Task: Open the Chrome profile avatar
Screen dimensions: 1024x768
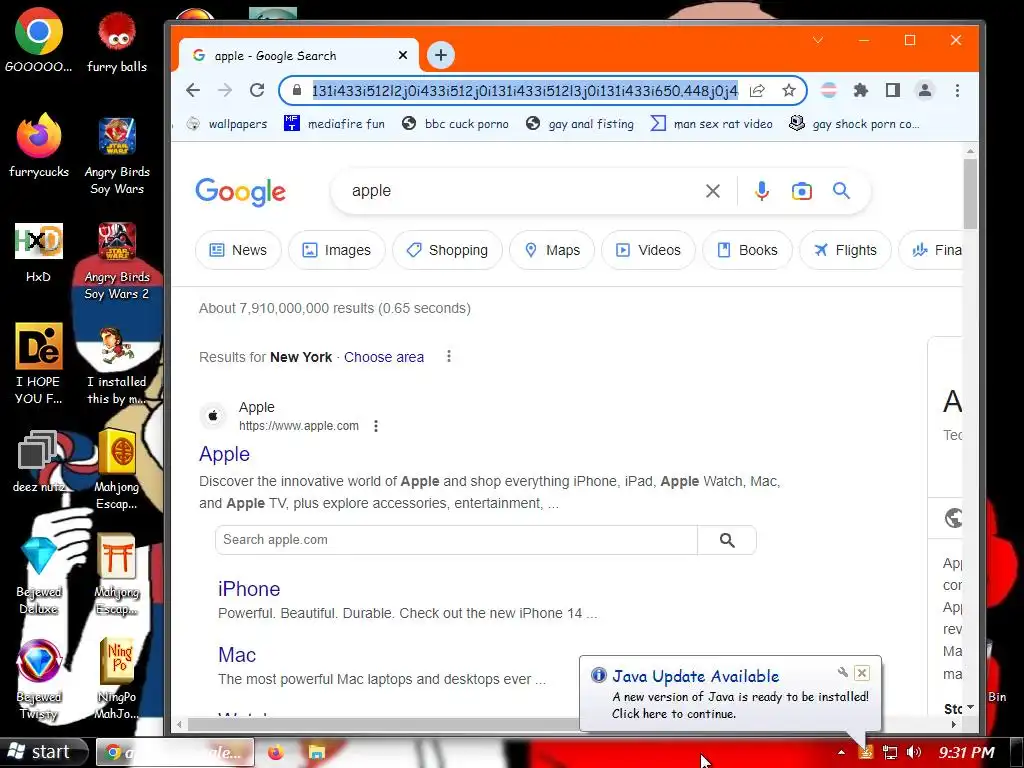Action: 925,90
